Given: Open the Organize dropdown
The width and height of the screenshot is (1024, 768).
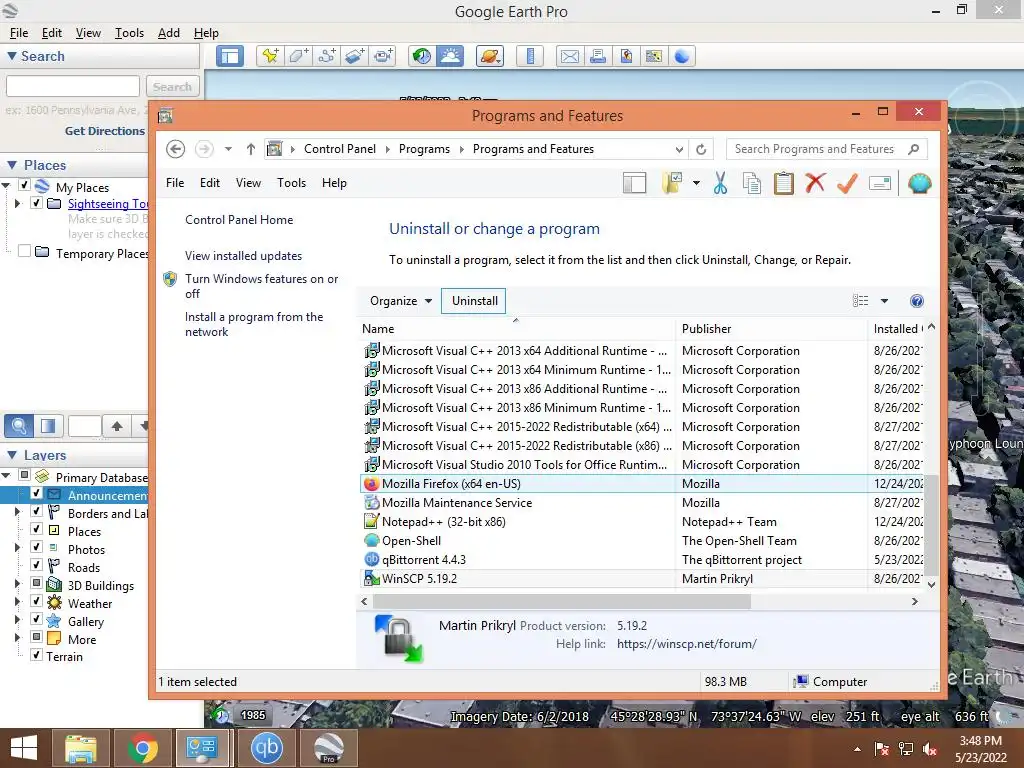Looking at the screenshot, I should (400, 301).
